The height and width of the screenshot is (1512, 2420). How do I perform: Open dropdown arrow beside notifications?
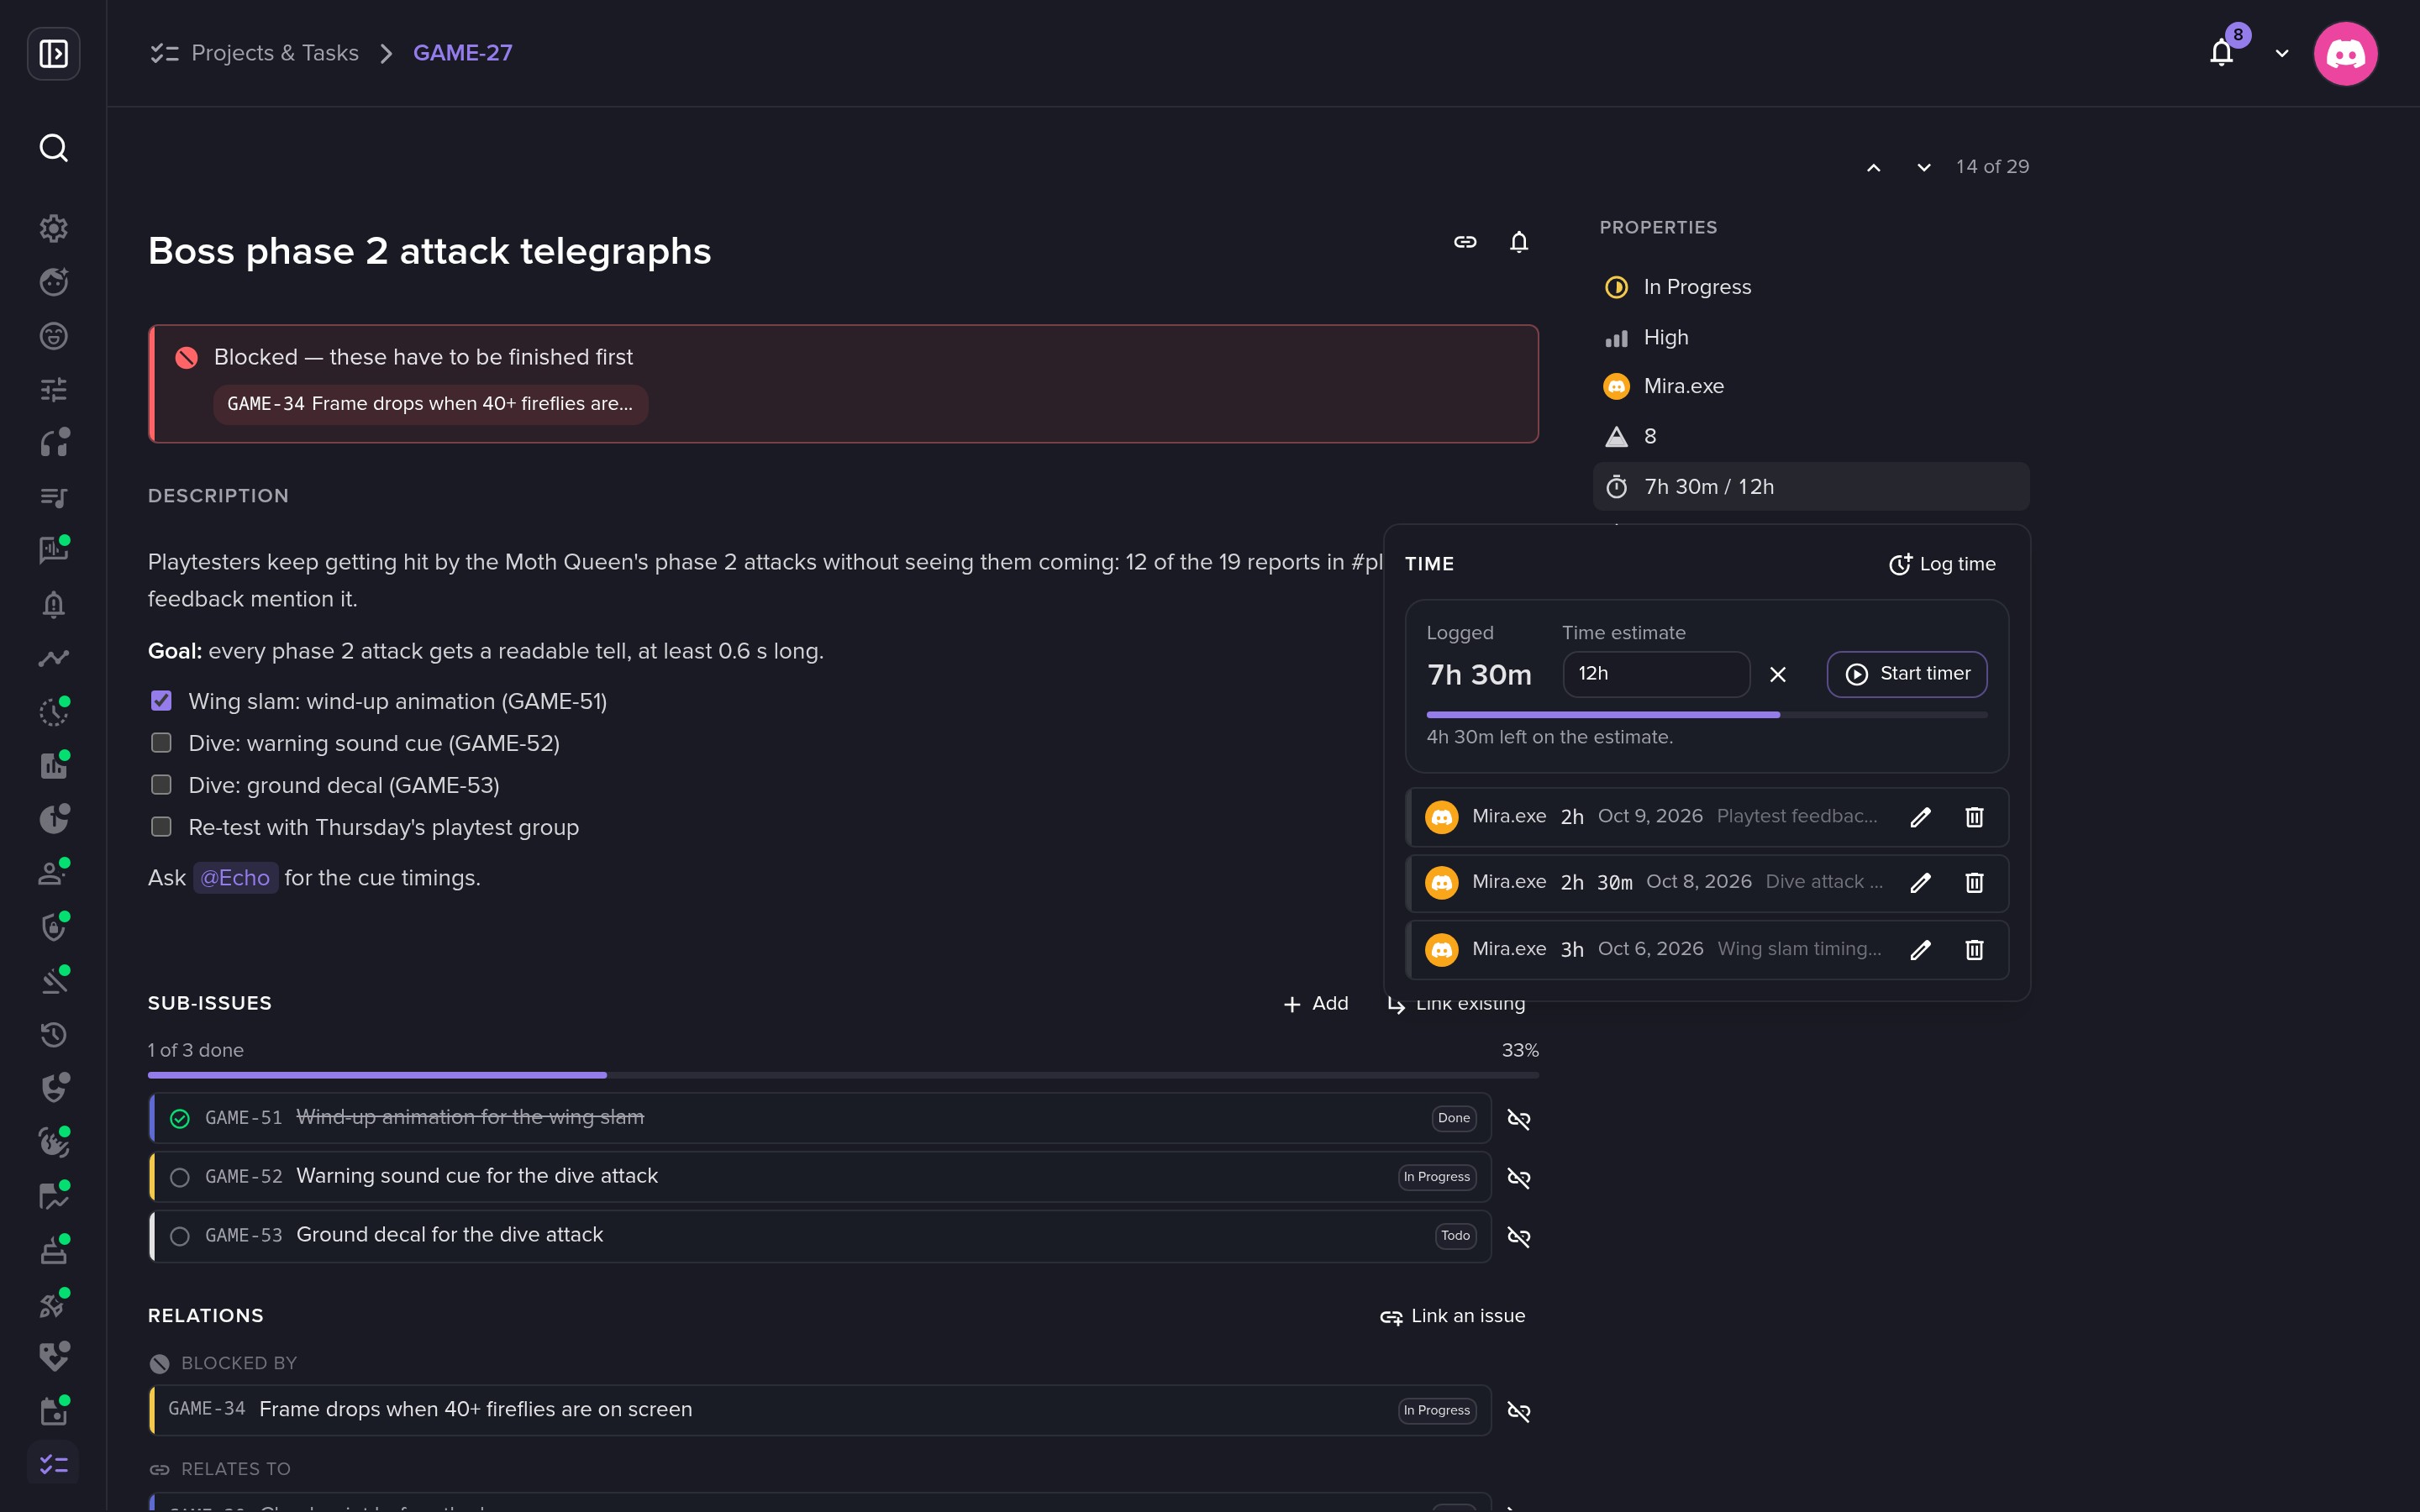tap(2282, 53)
